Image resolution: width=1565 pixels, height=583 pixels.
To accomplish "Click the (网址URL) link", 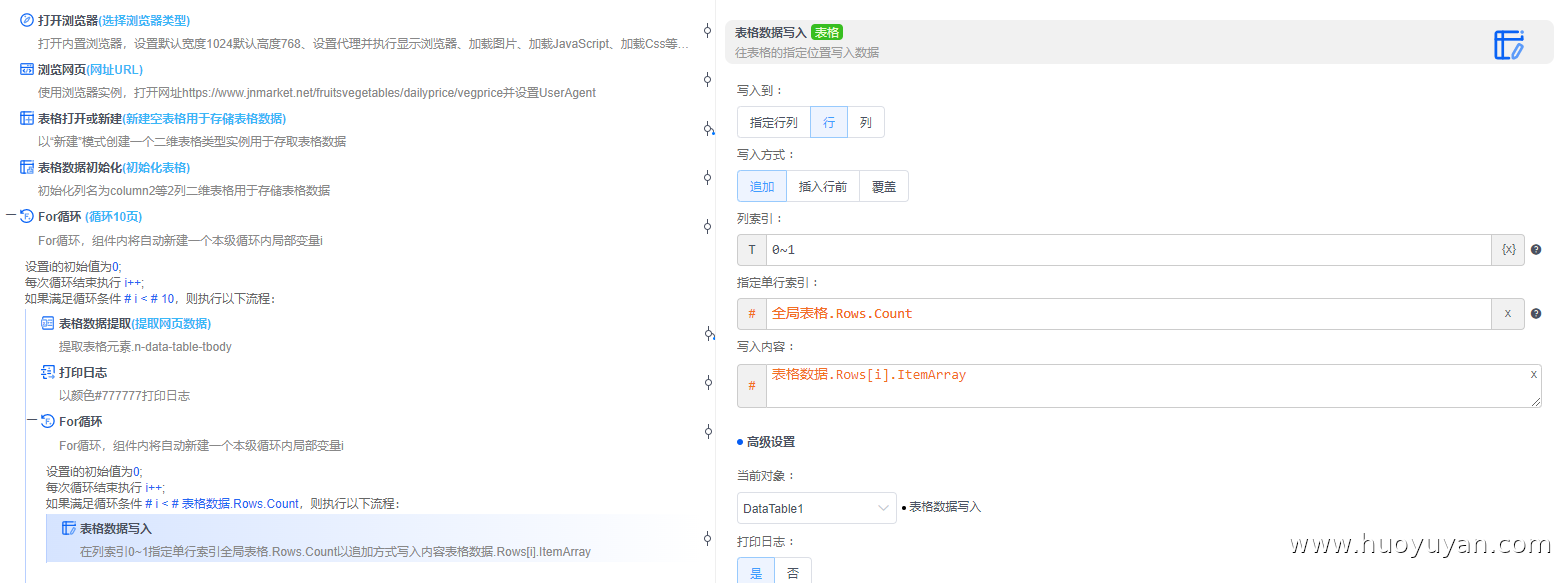I will (114, 69).
